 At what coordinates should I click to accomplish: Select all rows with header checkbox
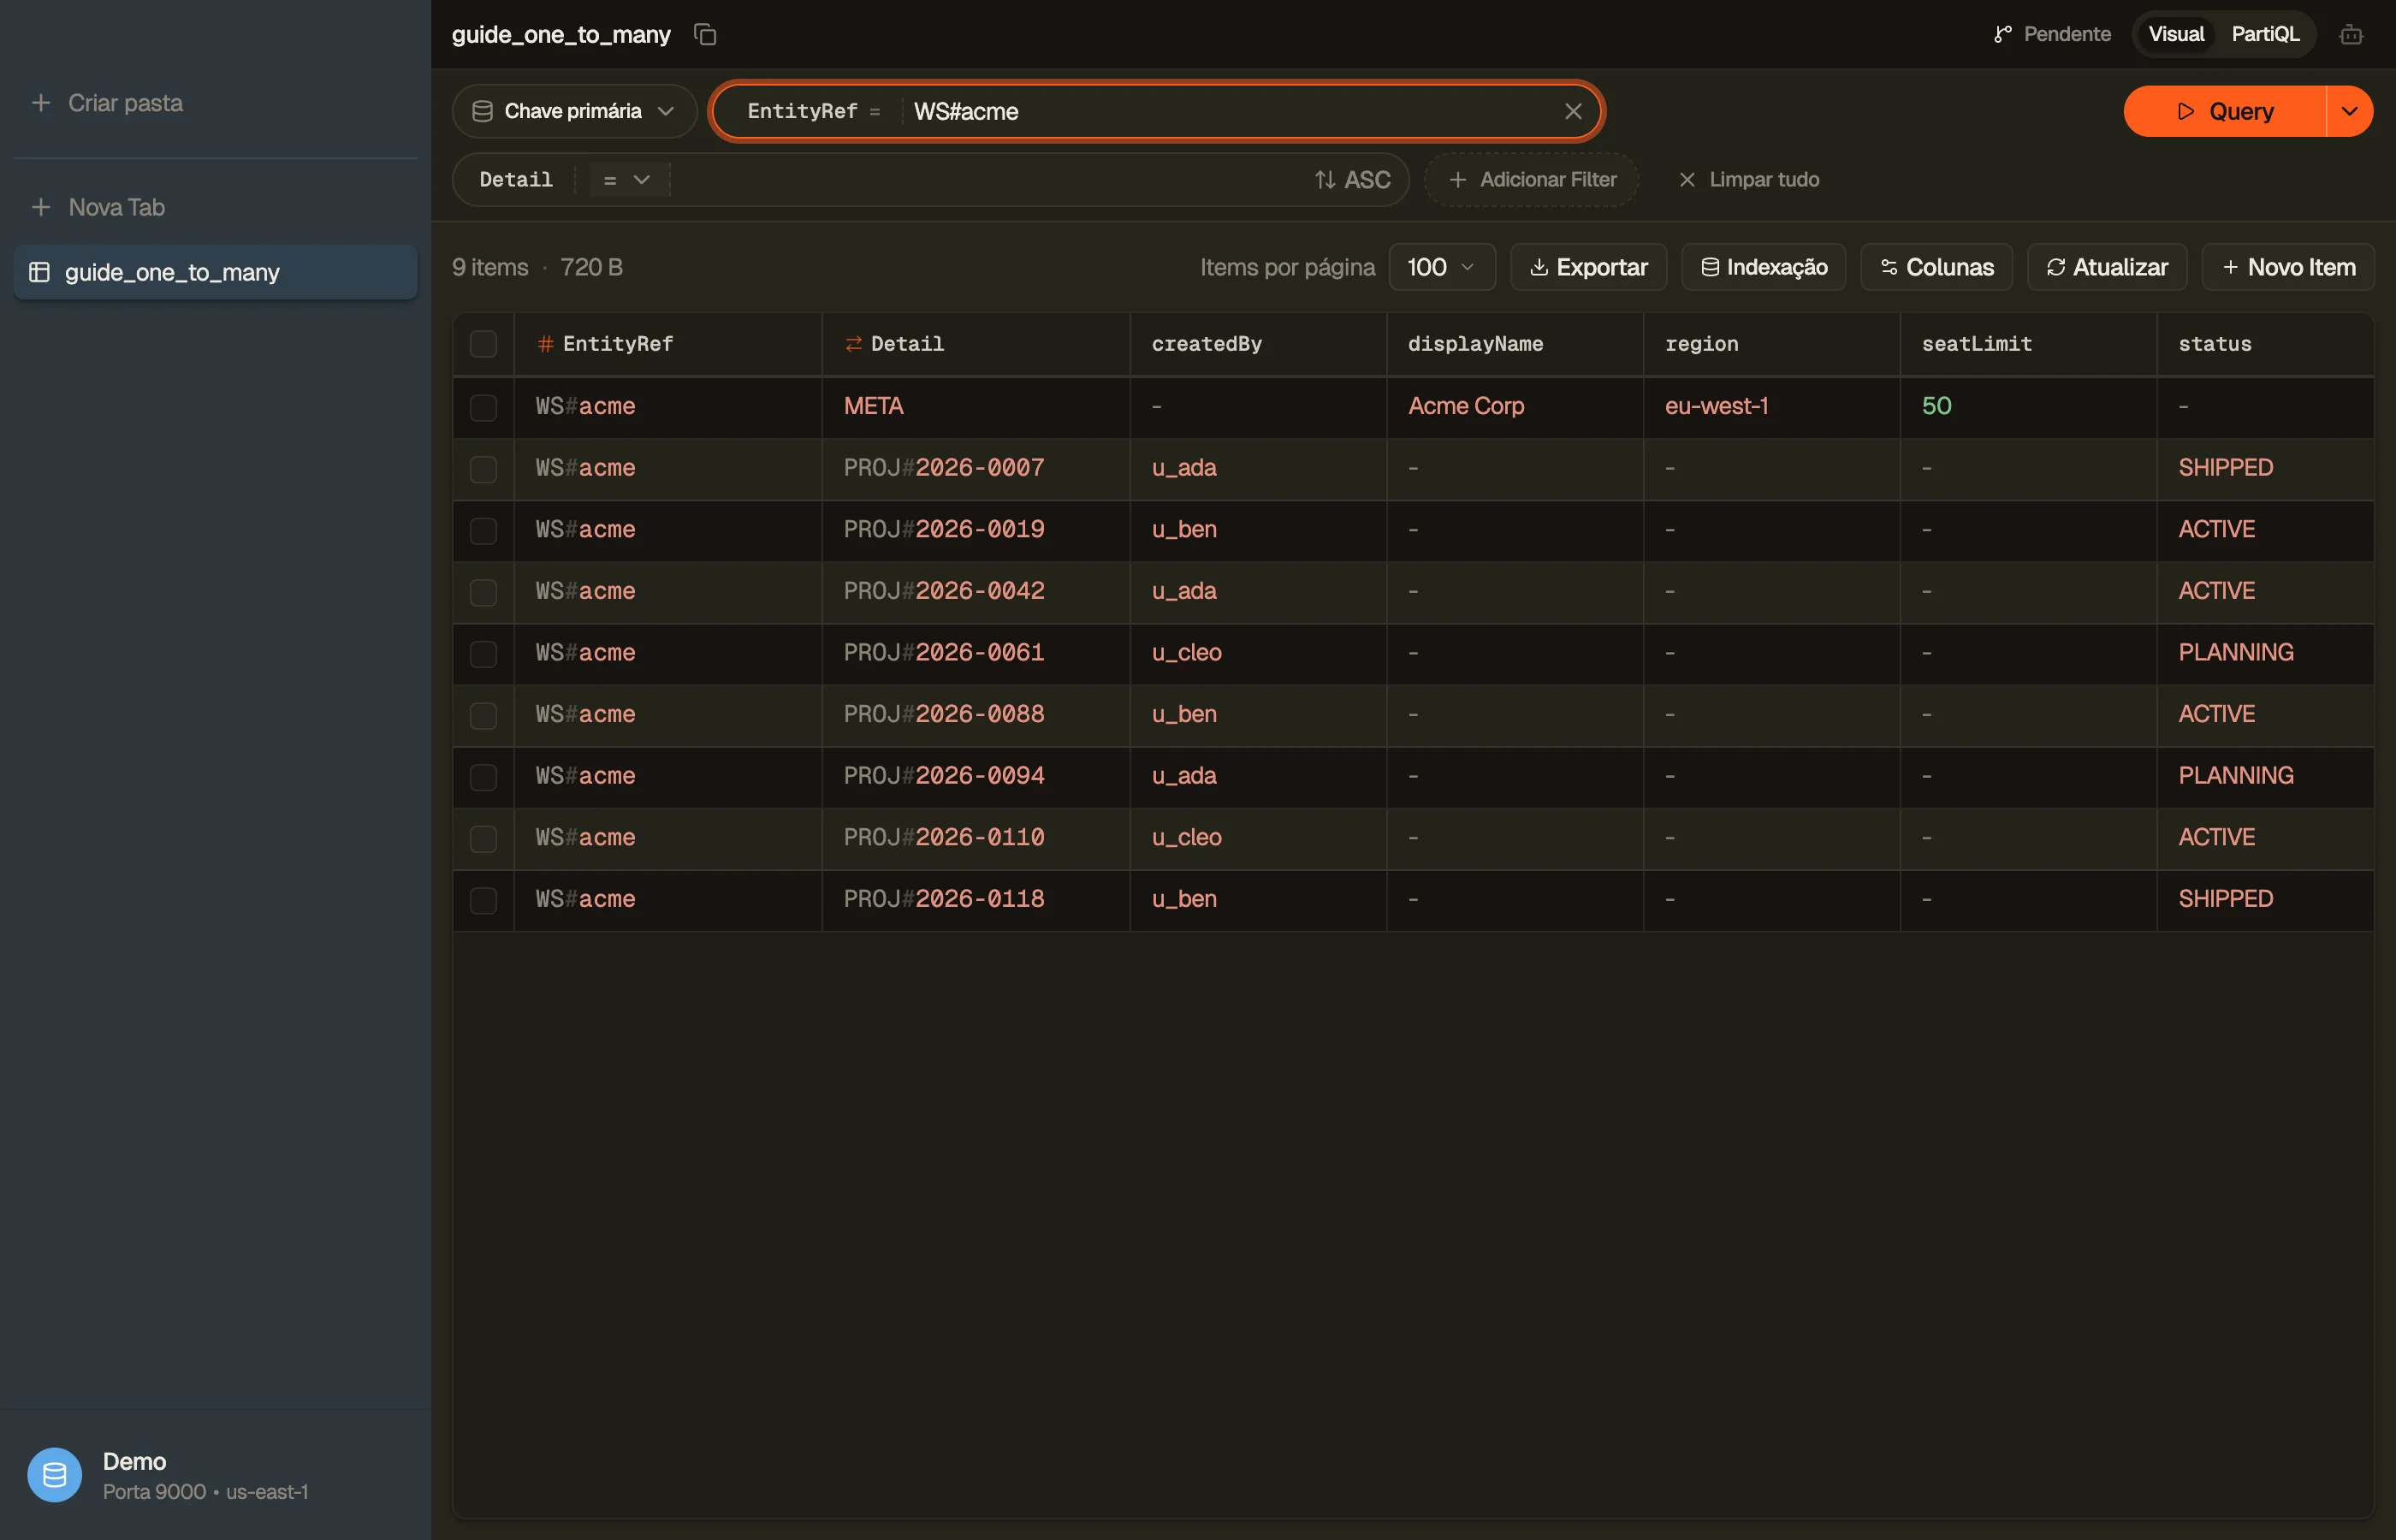click(x=483, y=344)
